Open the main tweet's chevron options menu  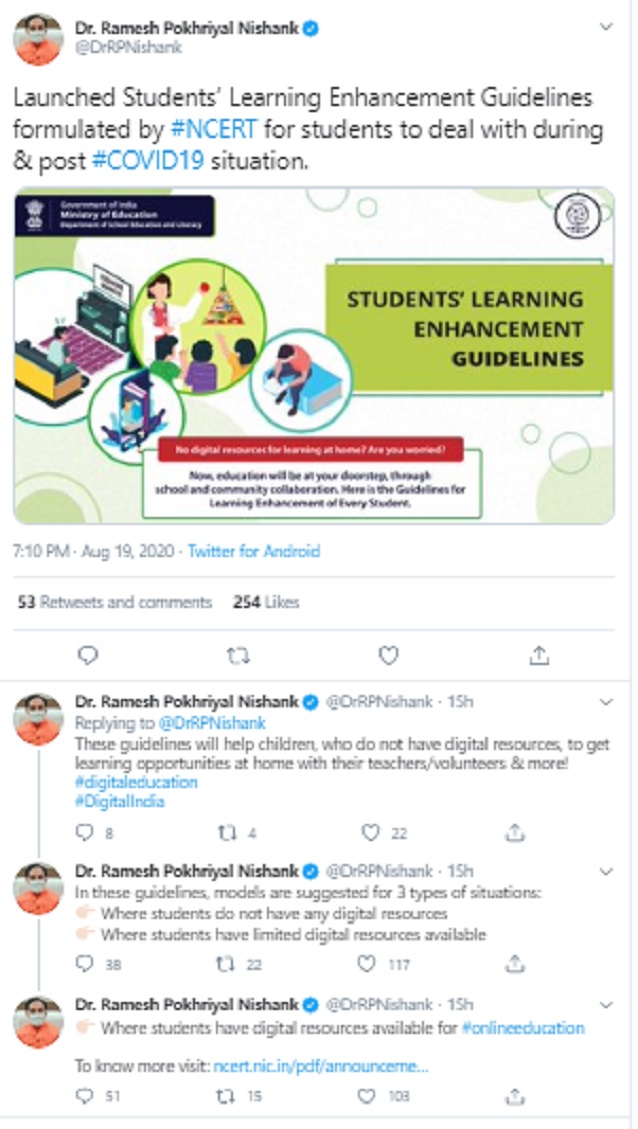point(606,27)
